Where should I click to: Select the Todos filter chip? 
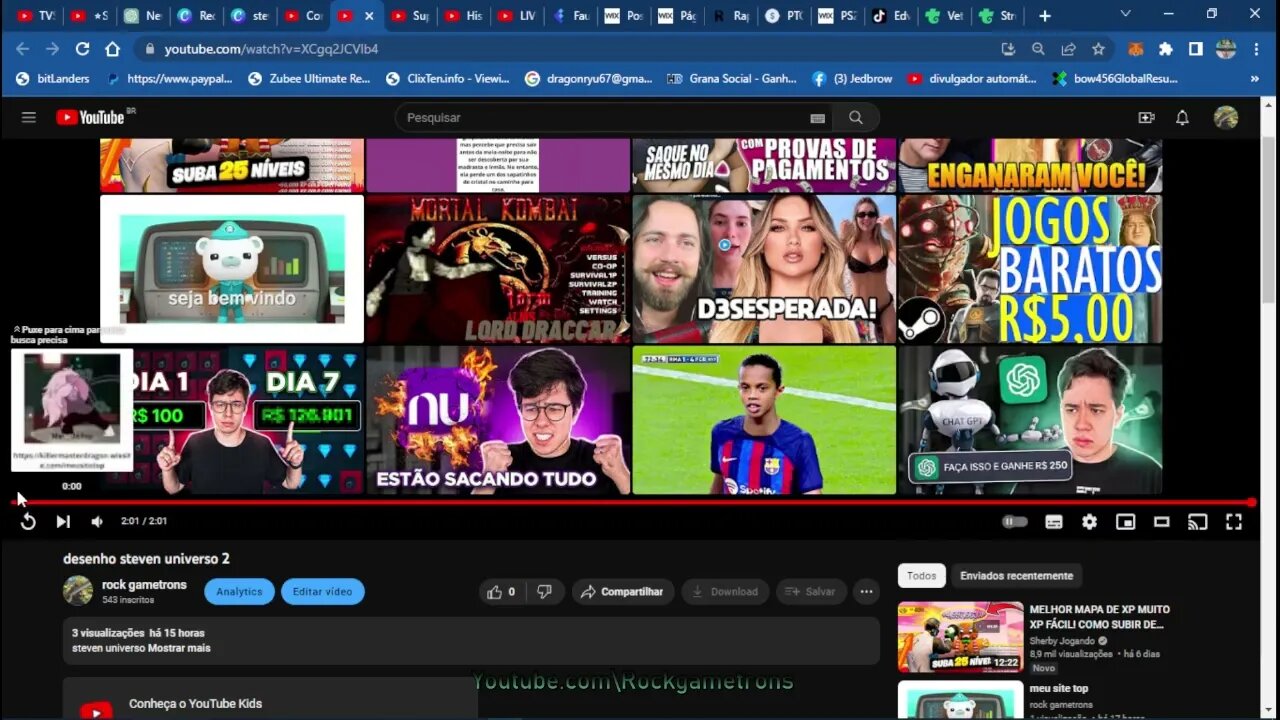point(922,576)
